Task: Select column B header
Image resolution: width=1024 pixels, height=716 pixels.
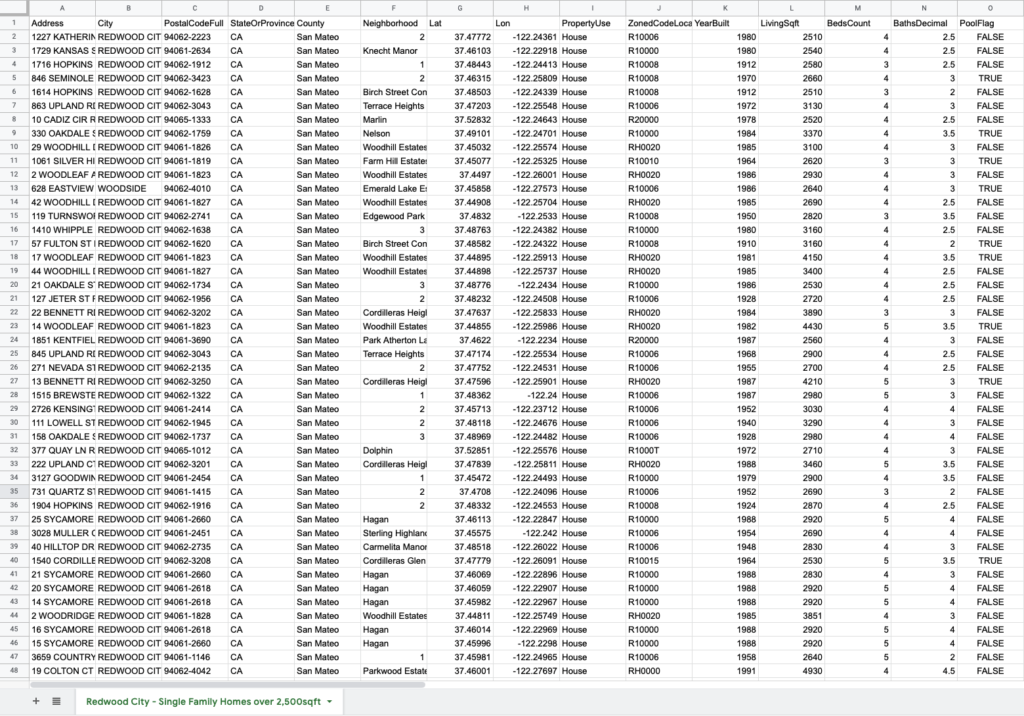Action: pos(129,8)
